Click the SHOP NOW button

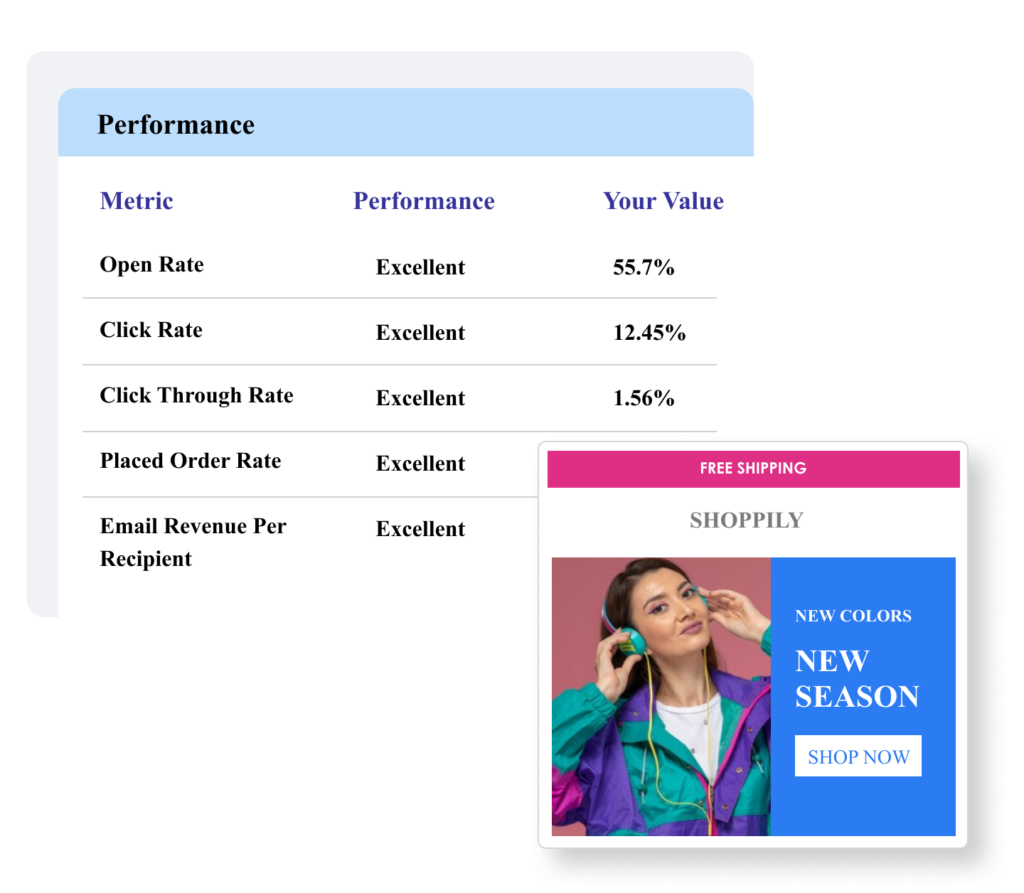857,756
